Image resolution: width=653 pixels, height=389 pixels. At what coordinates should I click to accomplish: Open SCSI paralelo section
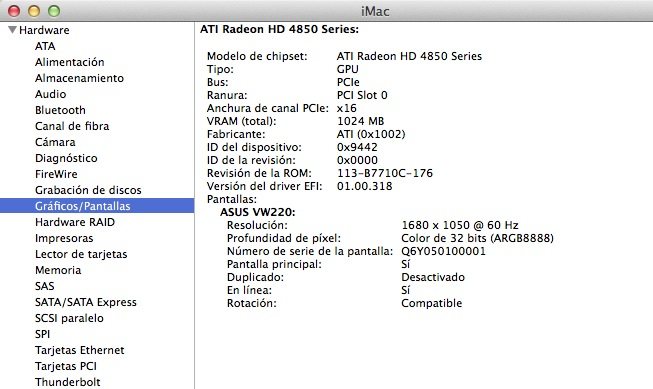[x=69, y=318]
